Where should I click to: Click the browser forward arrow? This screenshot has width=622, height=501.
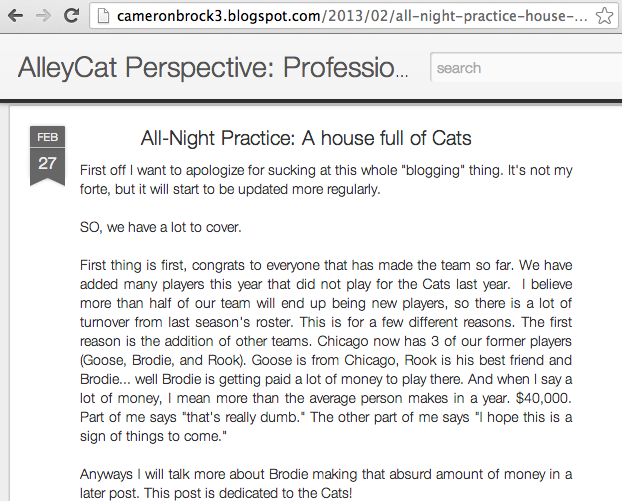[42, 15]
